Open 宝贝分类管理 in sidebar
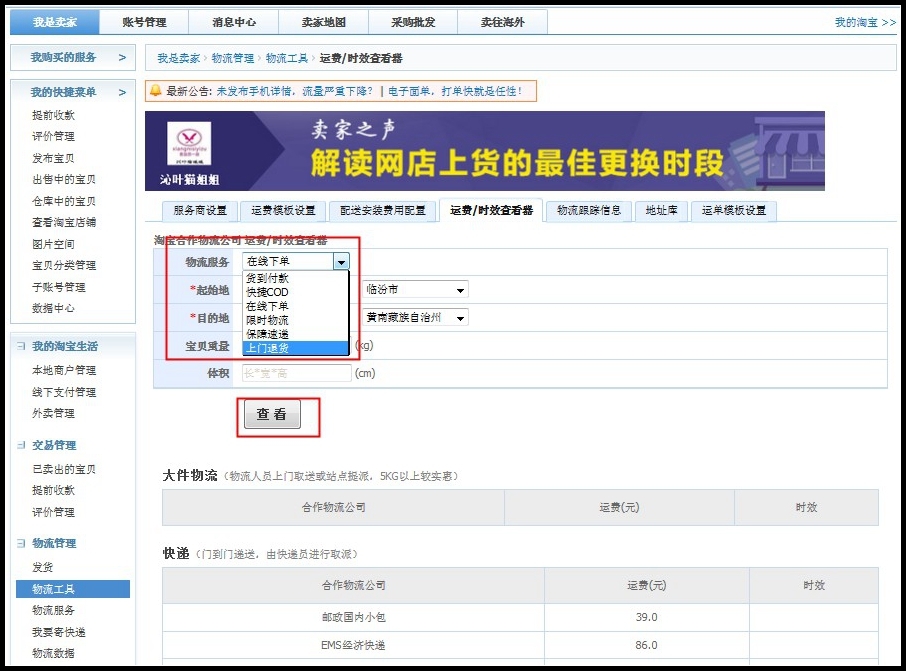The width and height of the screenshot is (906, 671). [x=64, y=265]
